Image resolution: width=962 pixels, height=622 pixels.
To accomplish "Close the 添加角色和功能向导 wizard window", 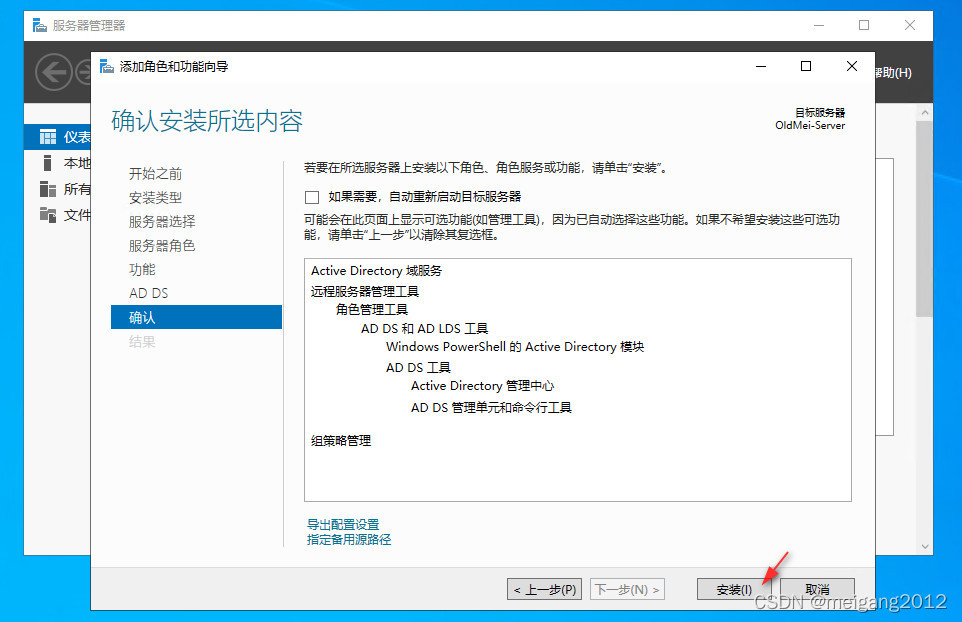I will point(852,66).
